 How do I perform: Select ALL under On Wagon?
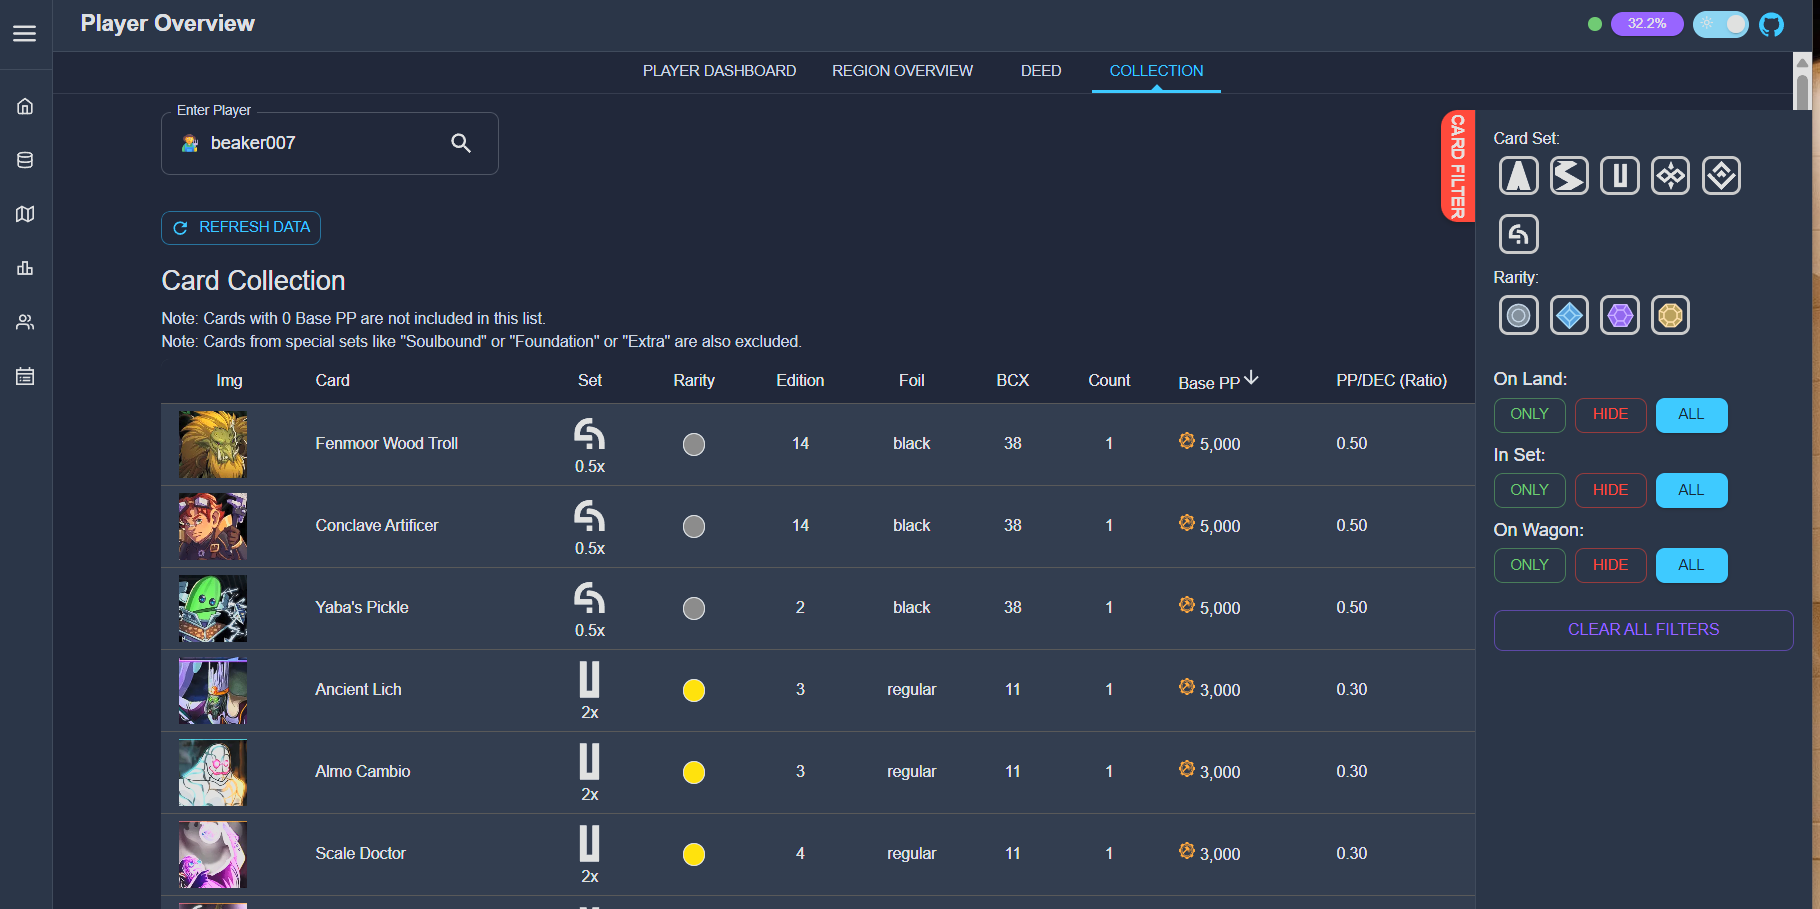coord(1691,565)
